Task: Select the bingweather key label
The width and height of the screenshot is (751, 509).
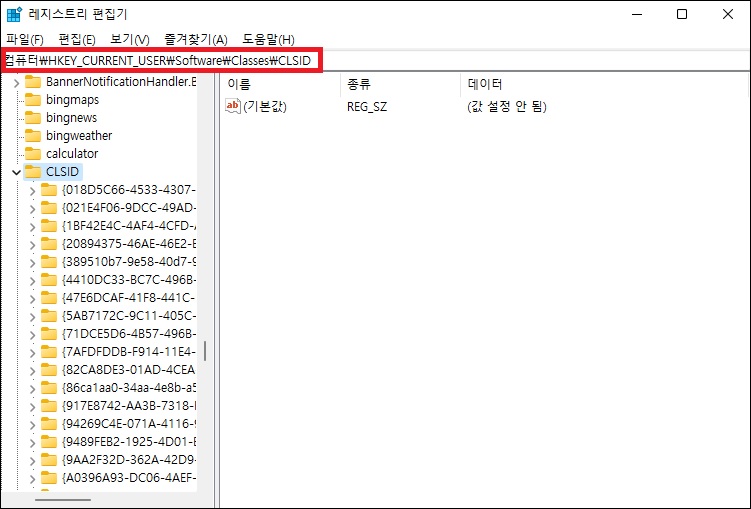Action: click(79, 136)
